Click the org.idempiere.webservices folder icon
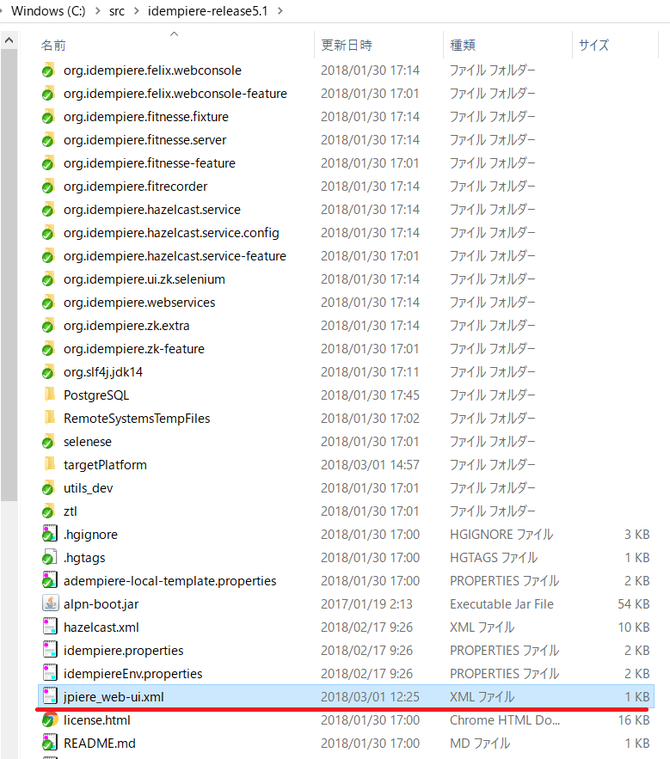Screen dimensions: 670x759 (48, 303)
